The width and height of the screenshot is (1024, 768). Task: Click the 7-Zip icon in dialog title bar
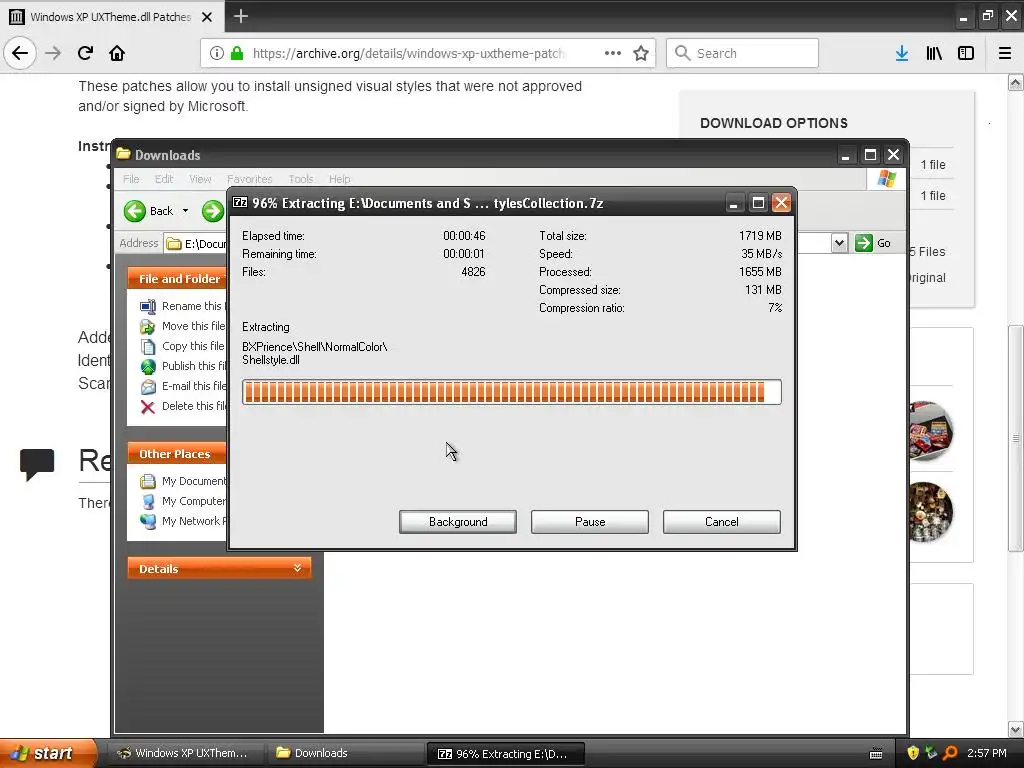pyautogui.click(x=240, y=202)
